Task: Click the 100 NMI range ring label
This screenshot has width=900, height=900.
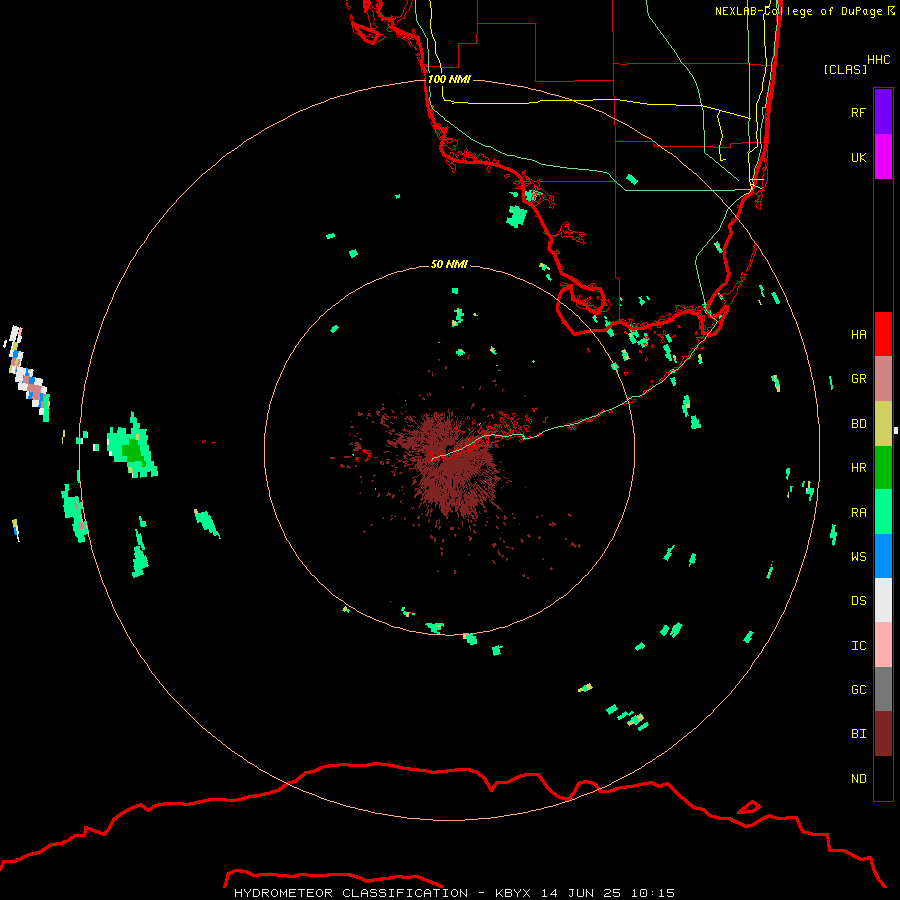Action: coord(449,79)
